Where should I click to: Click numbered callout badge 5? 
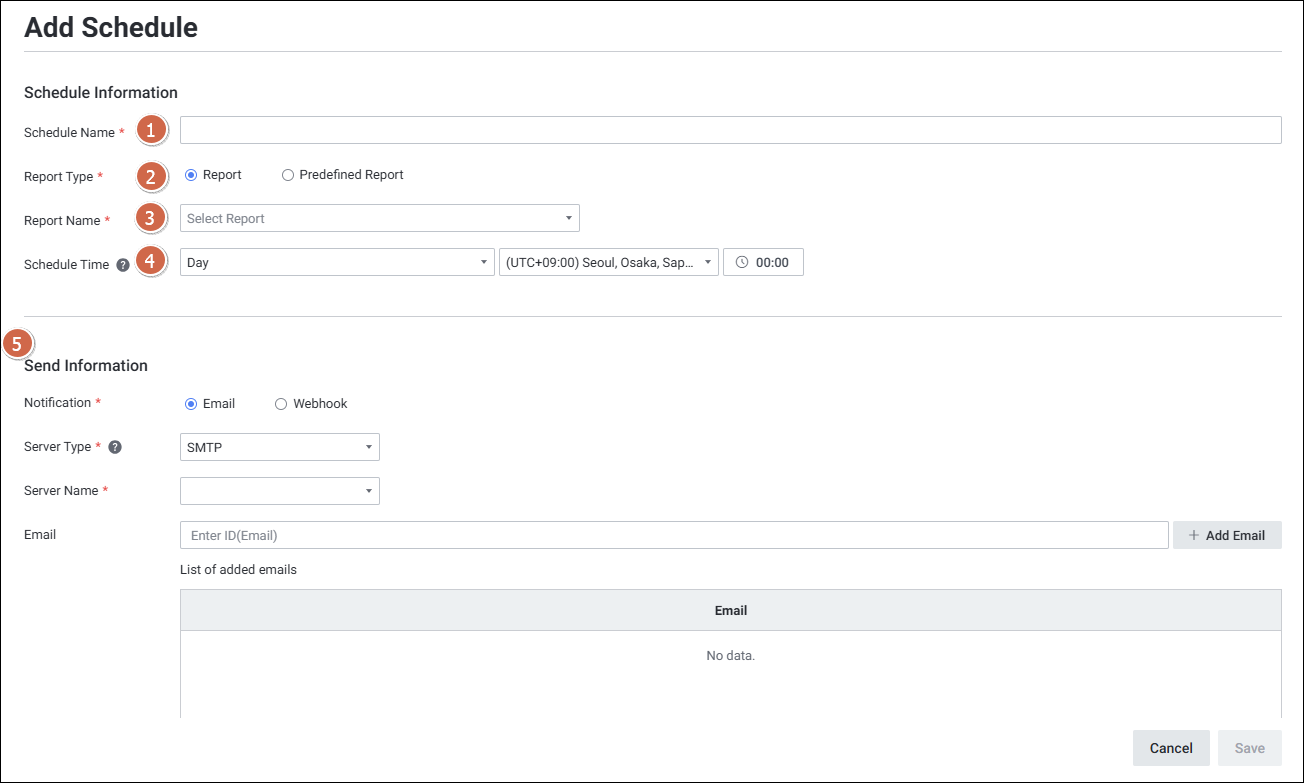click(x=17, y=344)
